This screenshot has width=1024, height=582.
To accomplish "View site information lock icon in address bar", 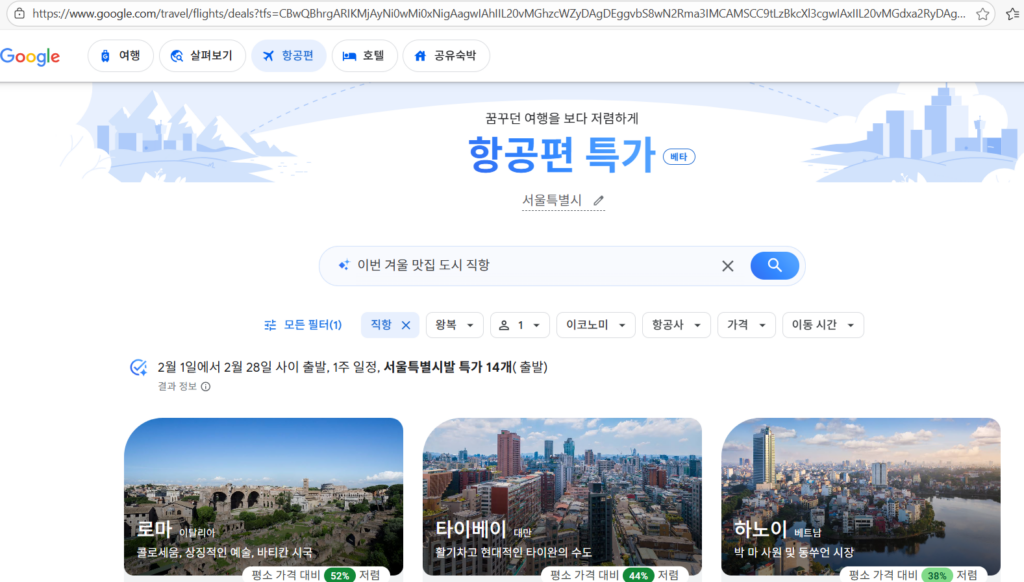I will pyautogui.click(x=18, y=14).
